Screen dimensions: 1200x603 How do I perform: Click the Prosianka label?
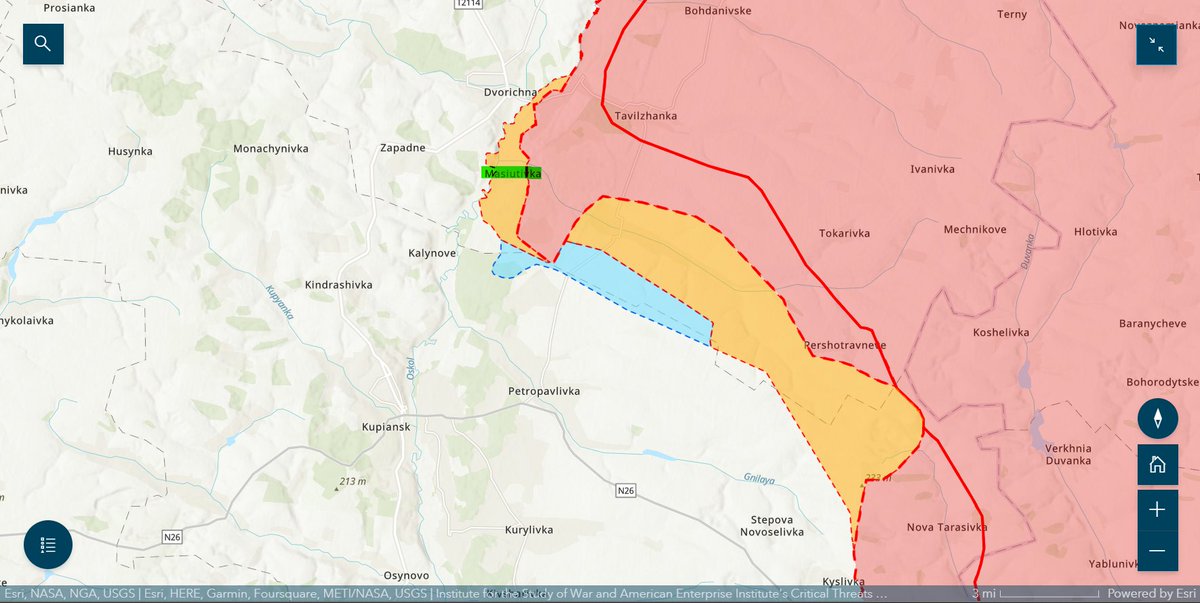(68, 6)
